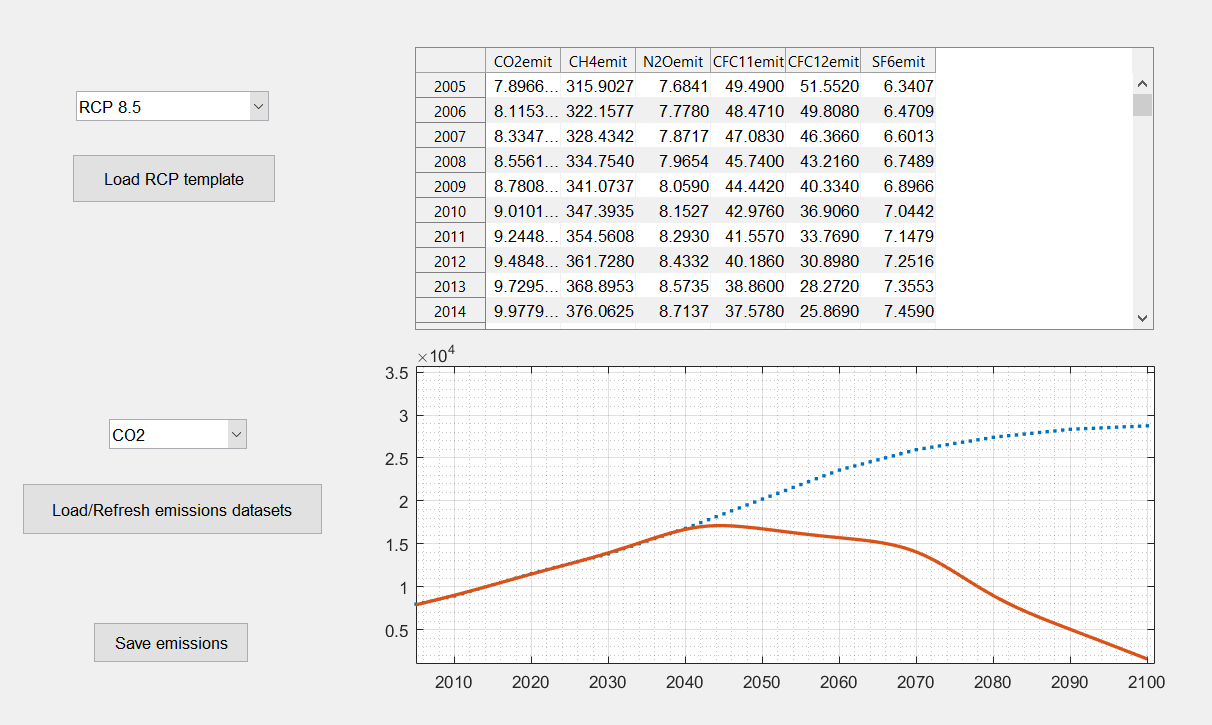Open the RCP 8.5 scenario dropdown
This screenshot has height=725, width=1212.
tap(172, 106)
